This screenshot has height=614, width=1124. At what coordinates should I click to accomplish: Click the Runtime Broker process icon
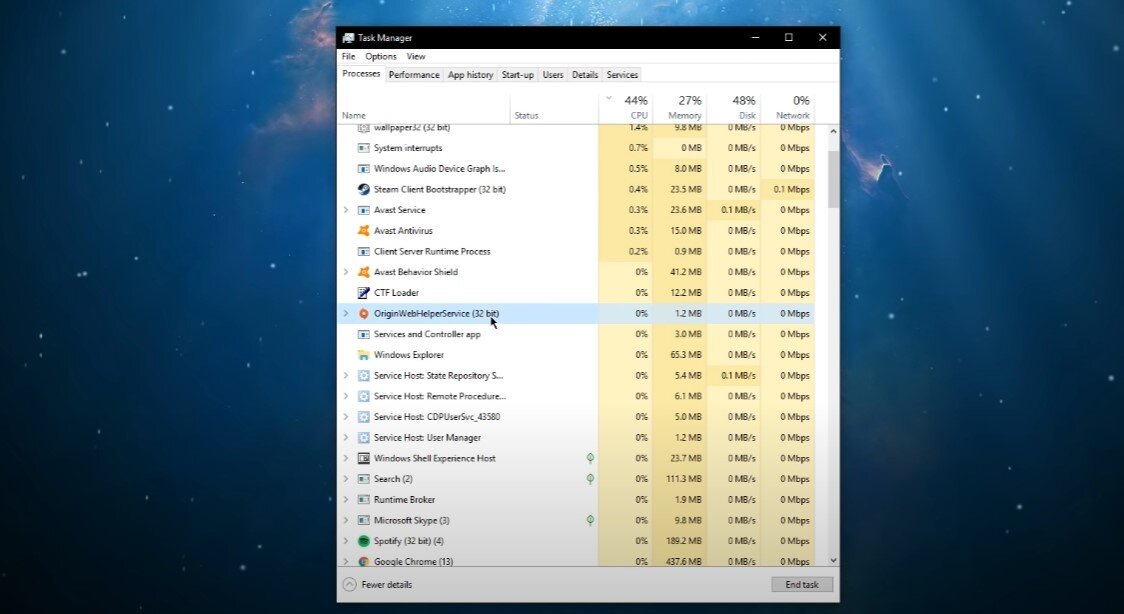[363, 499]
